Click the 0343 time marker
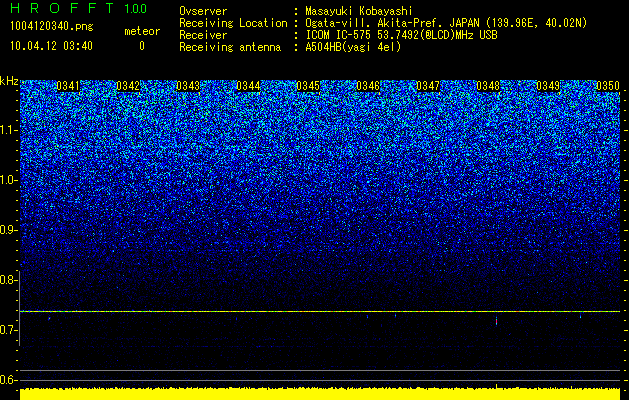Screen dimensions: 629x400 [188, 86]
